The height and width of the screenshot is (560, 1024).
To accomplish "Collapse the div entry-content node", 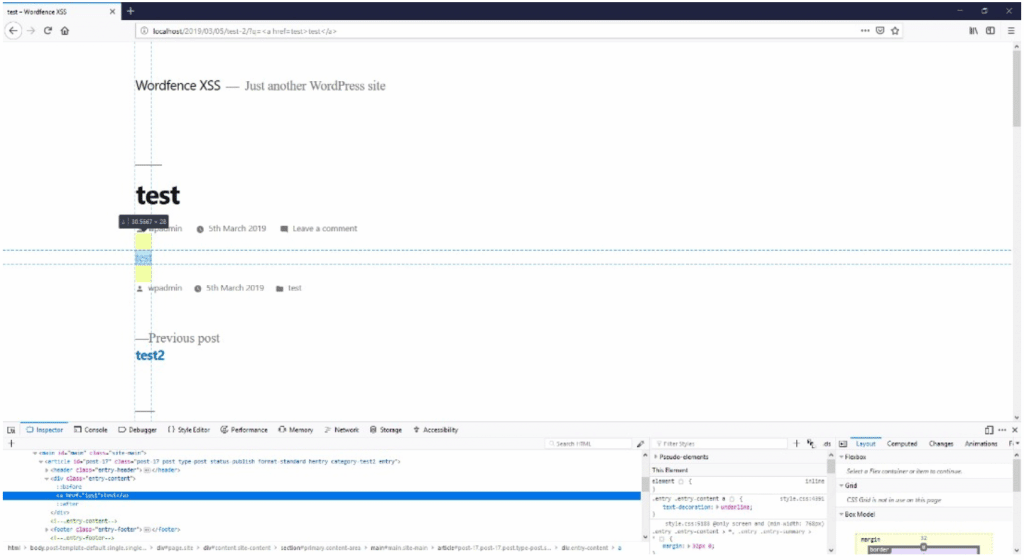I will (46, 478).
